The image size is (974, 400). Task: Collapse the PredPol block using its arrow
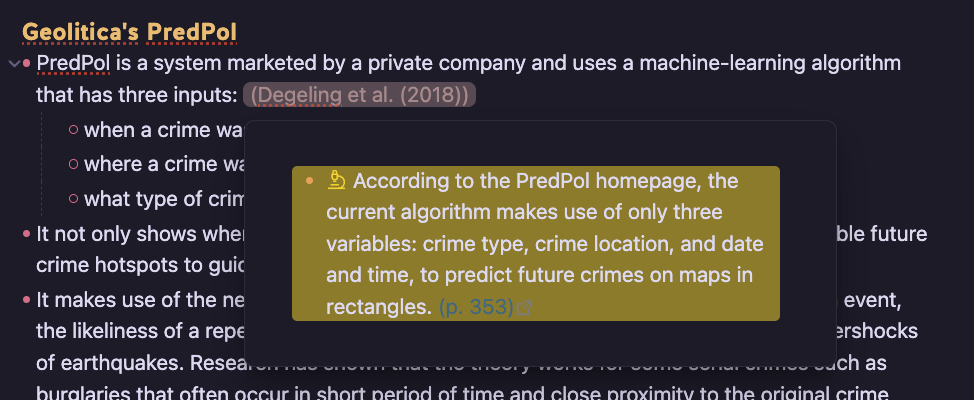[12, 65]
